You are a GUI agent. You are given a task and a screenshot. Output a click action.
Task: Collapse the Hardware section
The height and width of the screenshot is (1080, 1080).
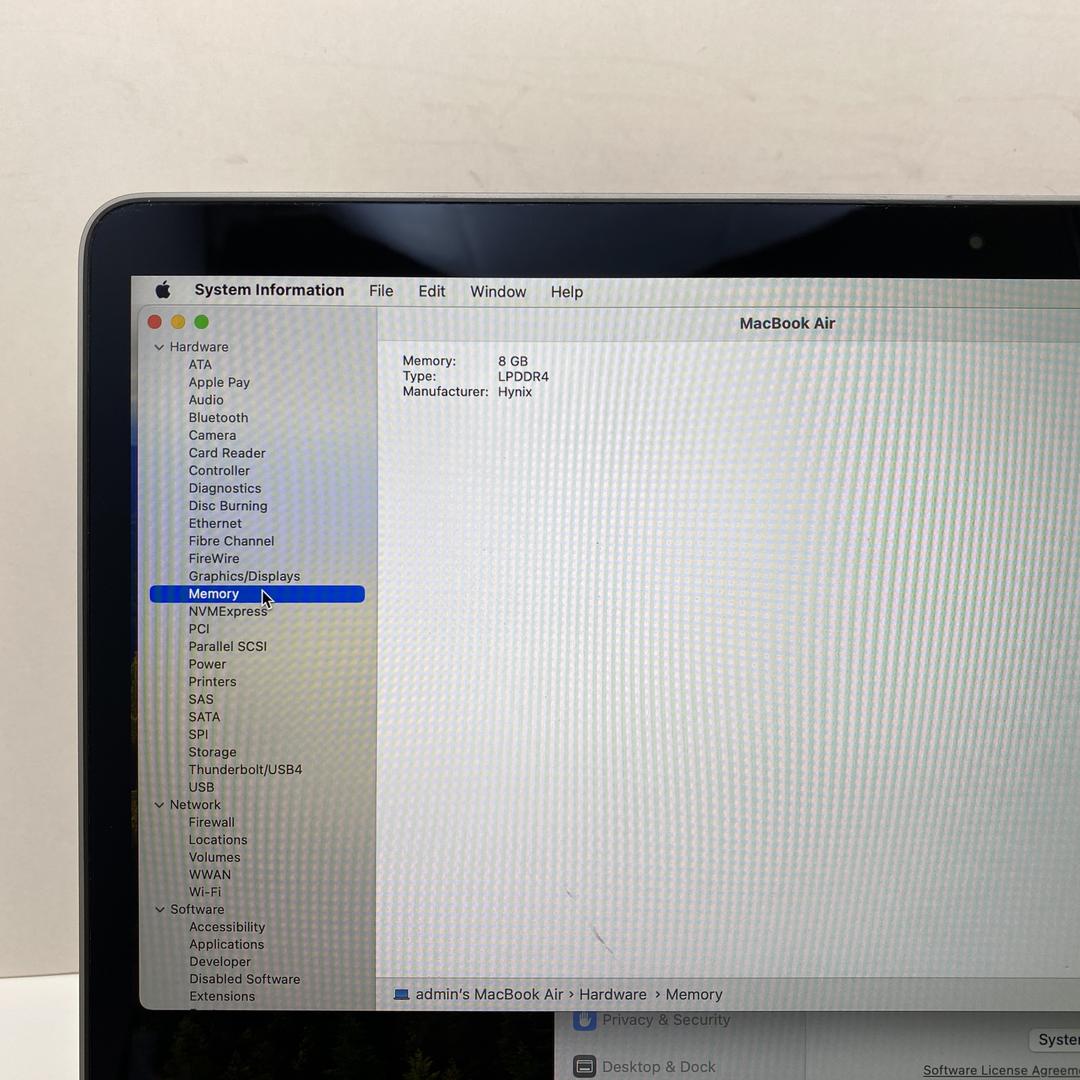tap(159, 347)
